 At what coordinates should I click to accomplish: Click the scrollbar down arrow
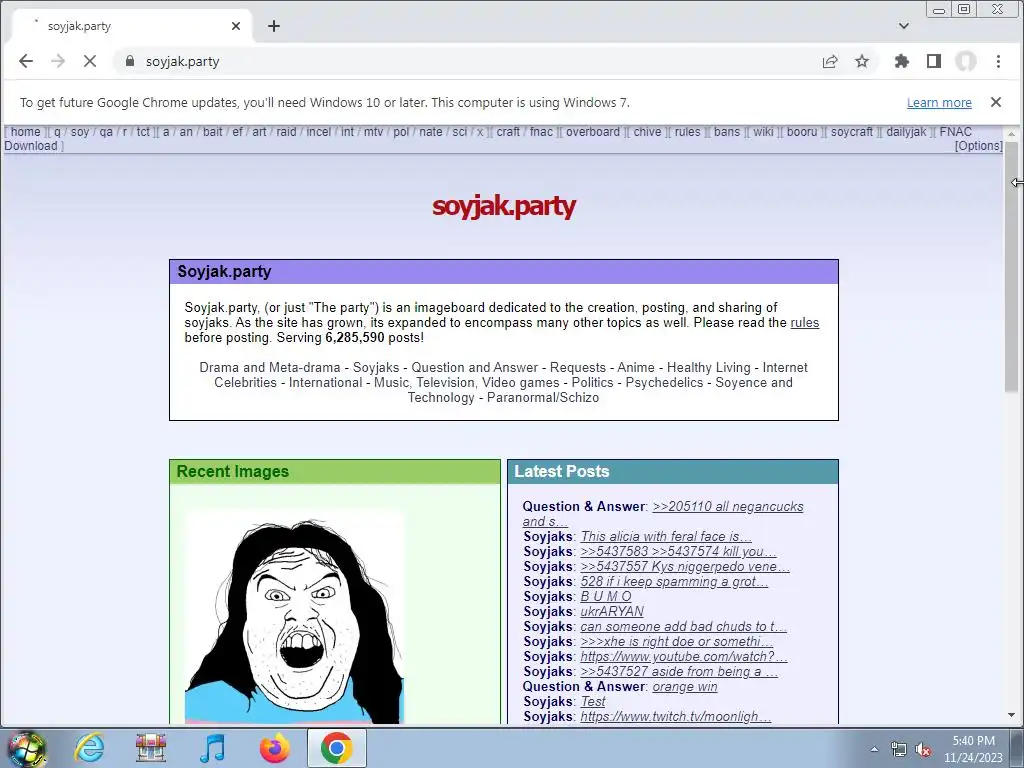tap(1012, 715)
